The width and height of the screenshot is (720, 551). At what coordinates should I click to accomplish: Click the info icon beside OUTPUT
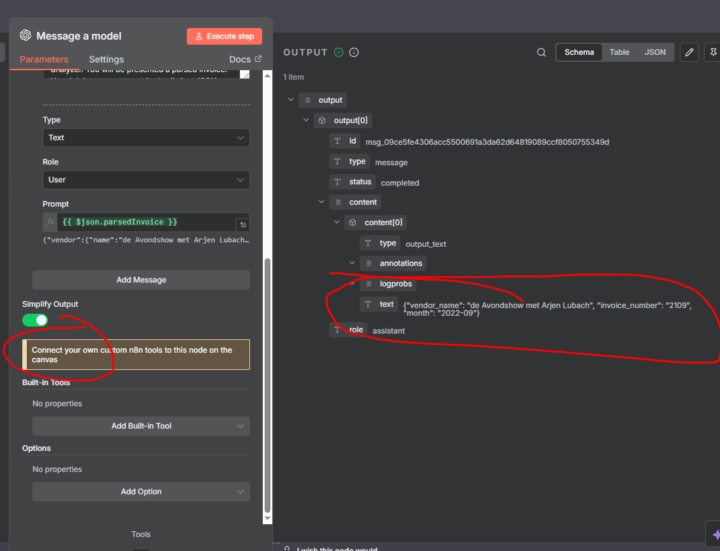354,52
